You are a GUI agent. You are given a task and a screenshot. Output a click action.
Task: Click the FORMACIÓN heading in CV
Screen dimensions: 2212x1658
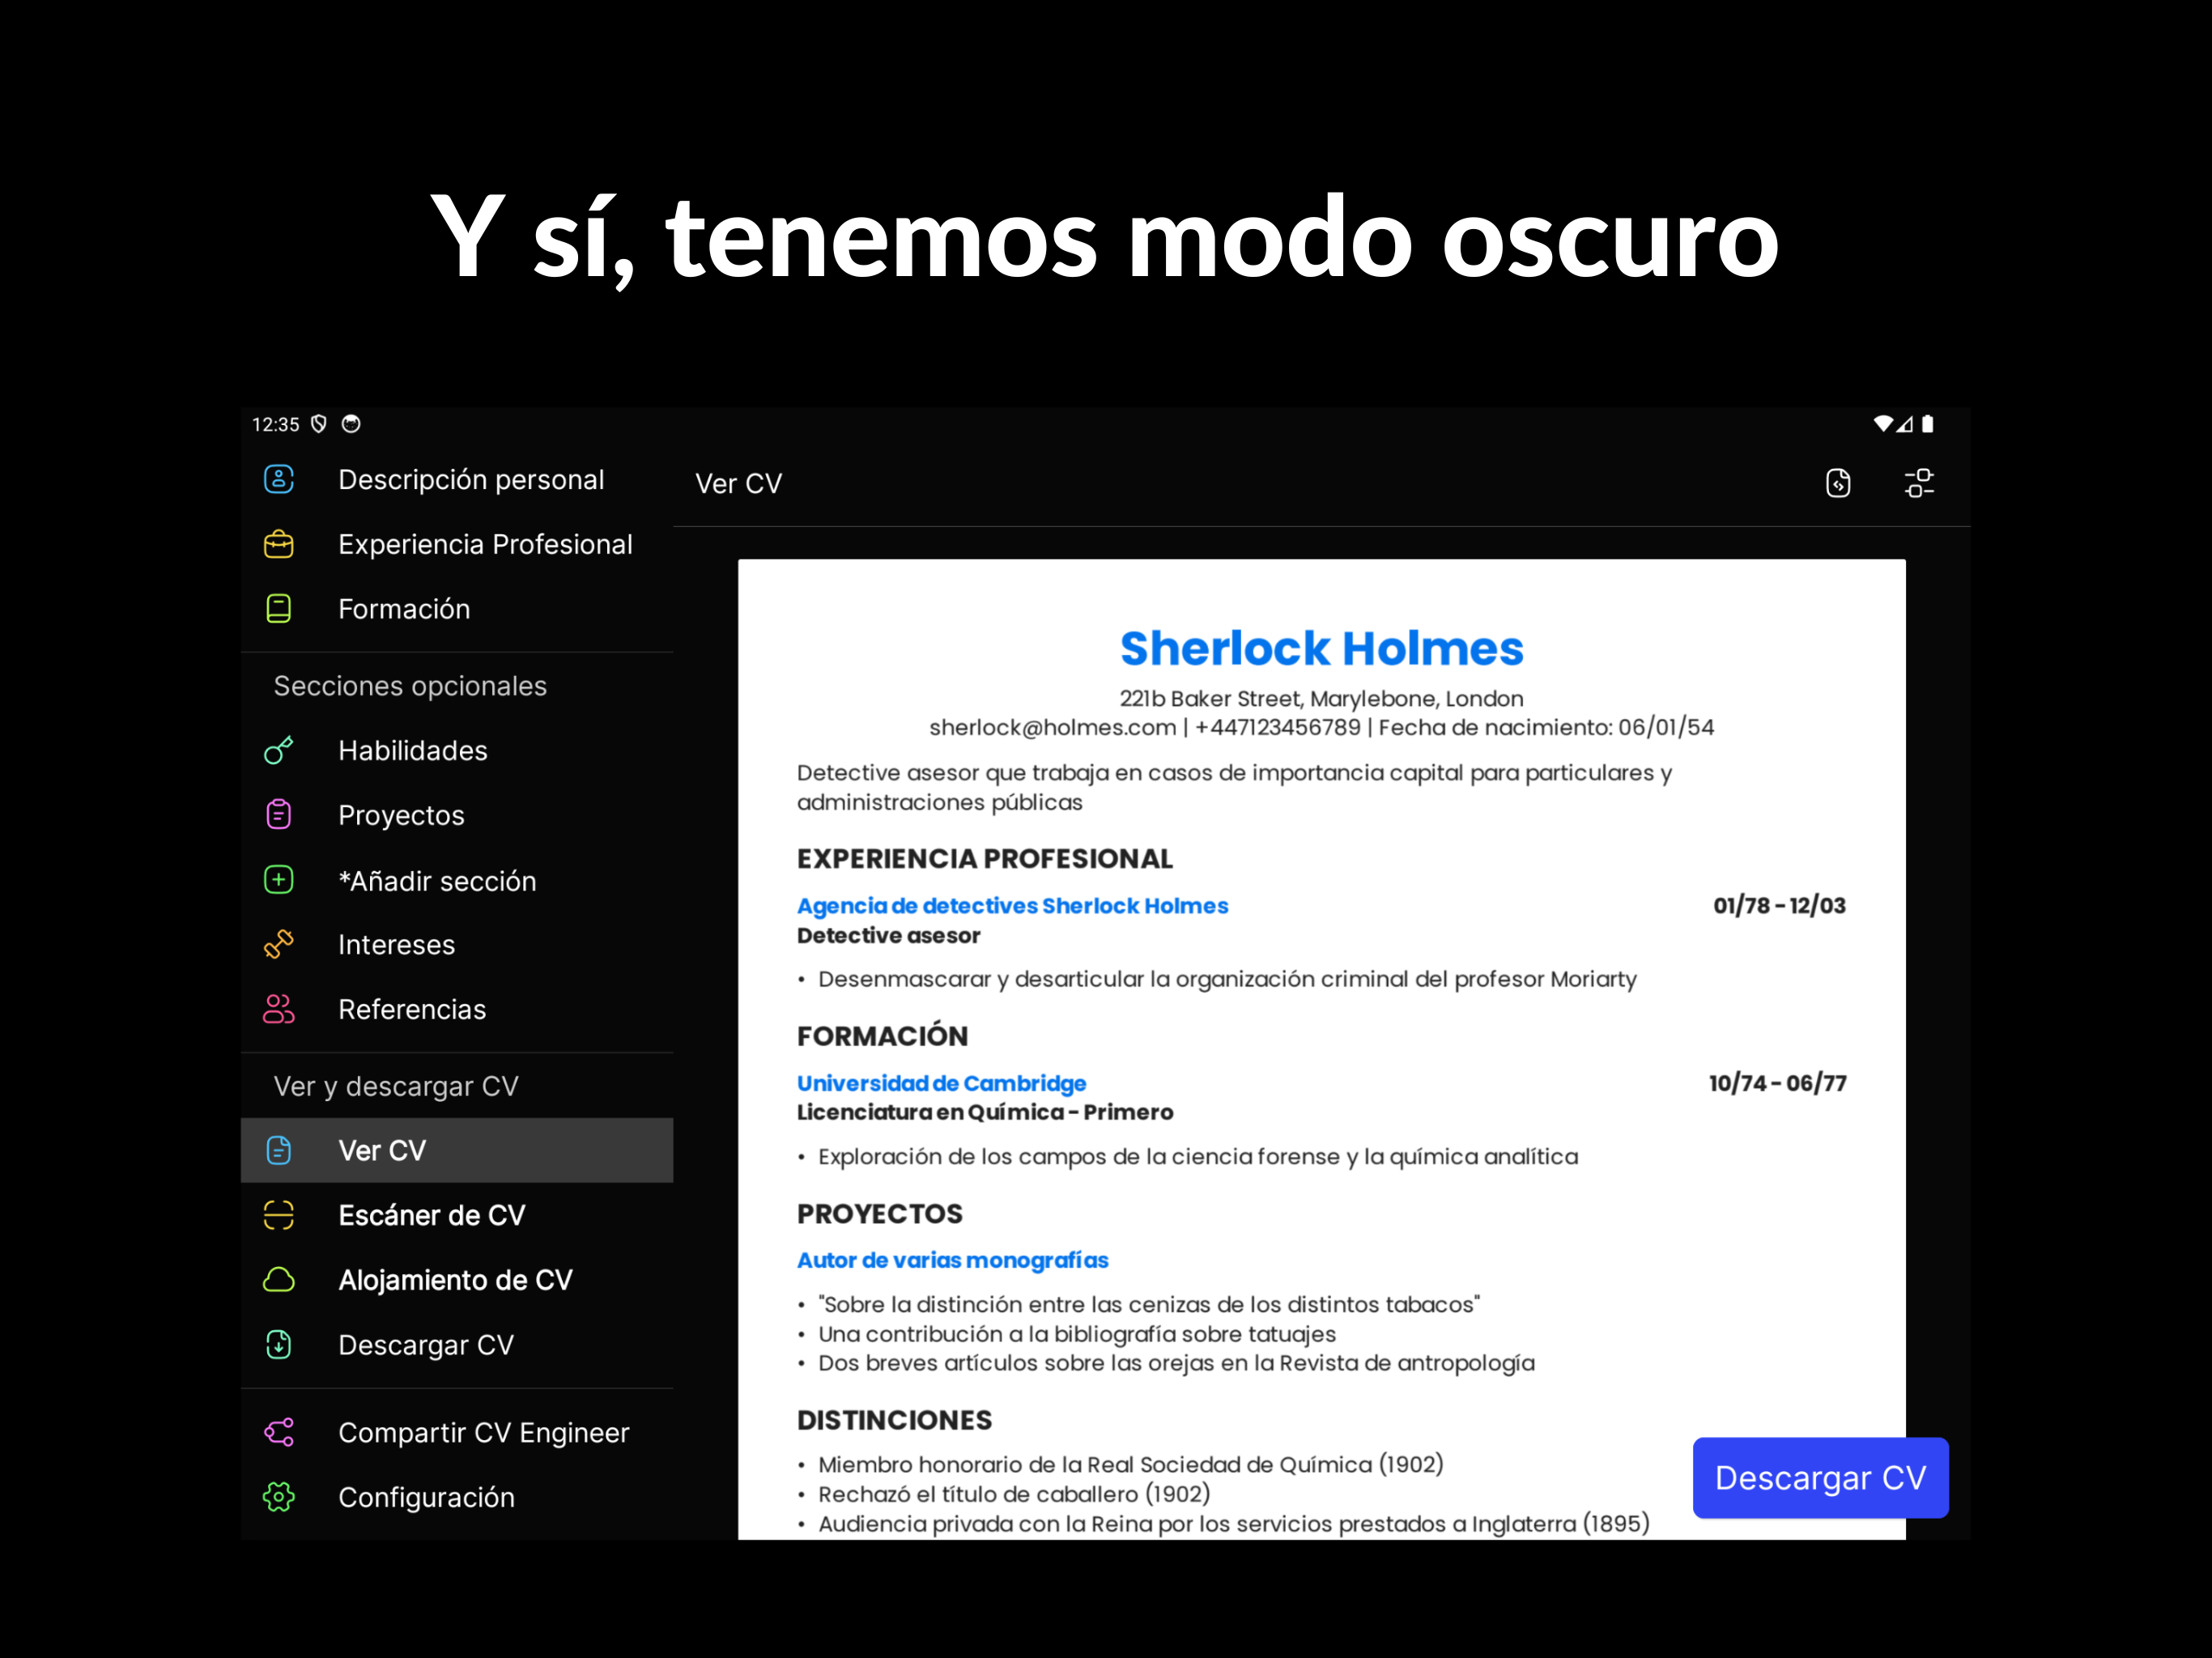point(882,1036)
